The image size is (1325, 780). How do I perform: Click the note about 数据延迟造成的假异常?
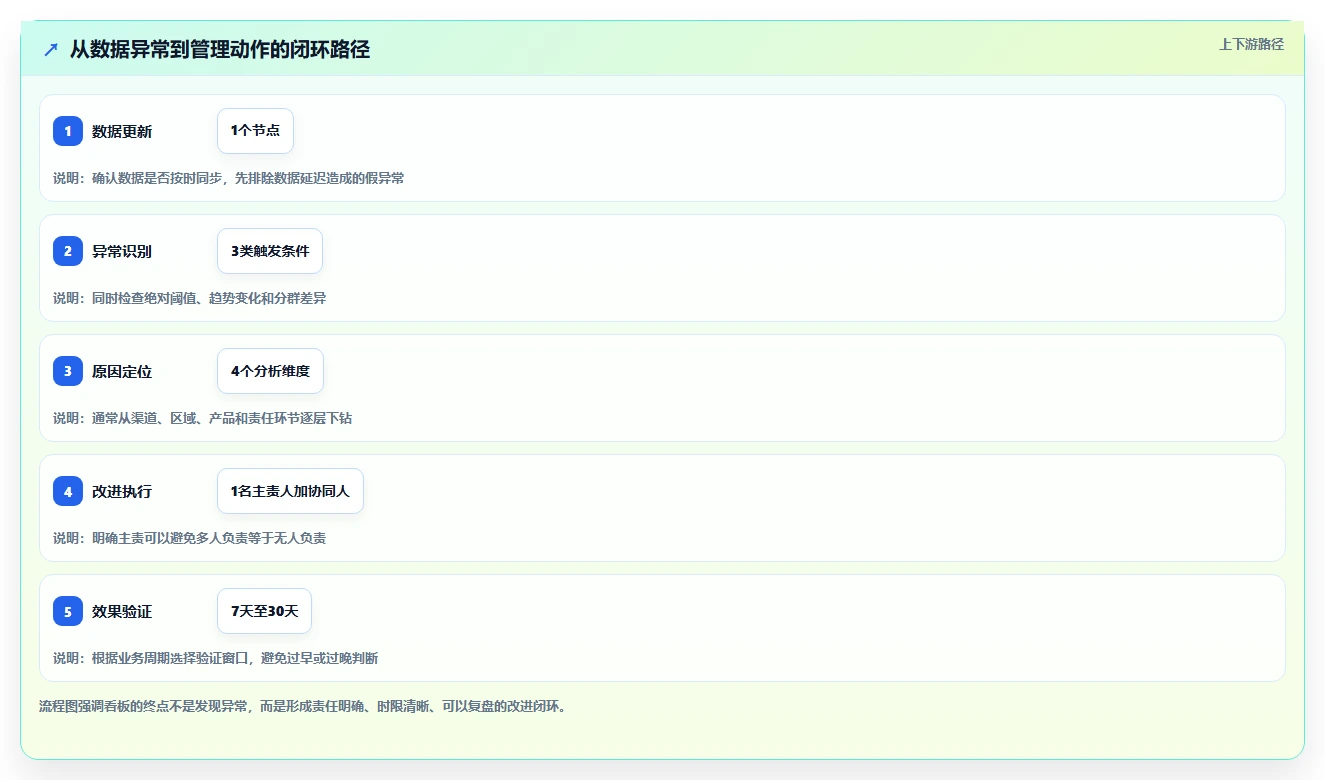point(229,178)
